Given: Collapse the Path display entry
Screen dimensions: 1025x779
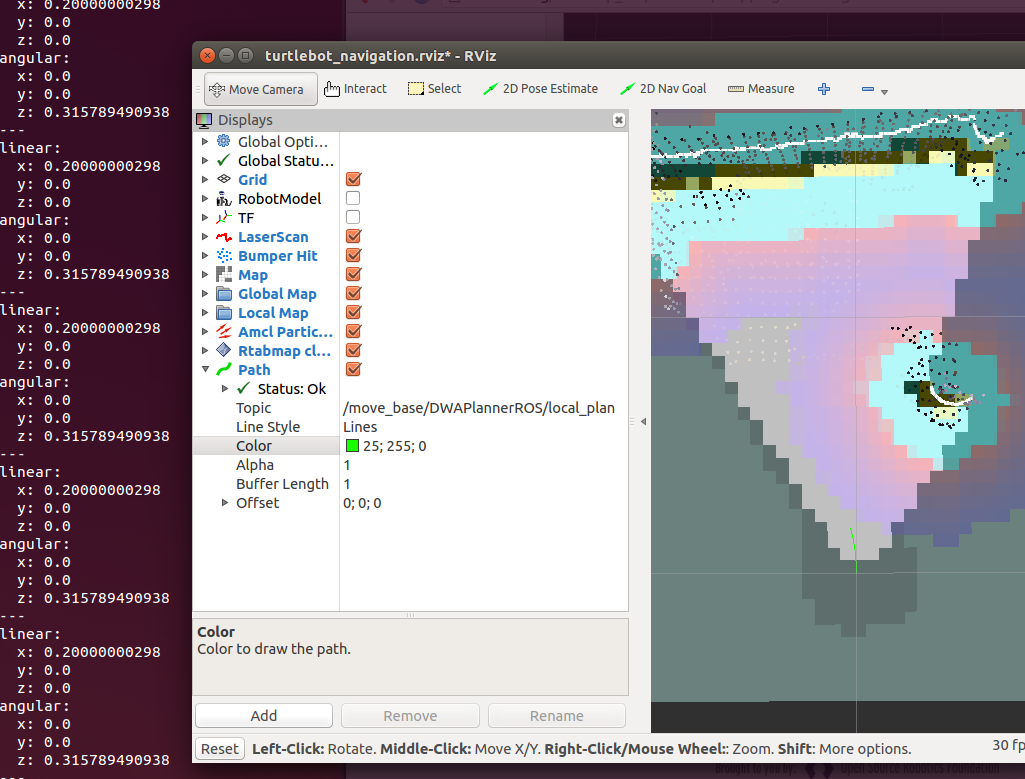Looking at the screenshot, I should (205, 370).
